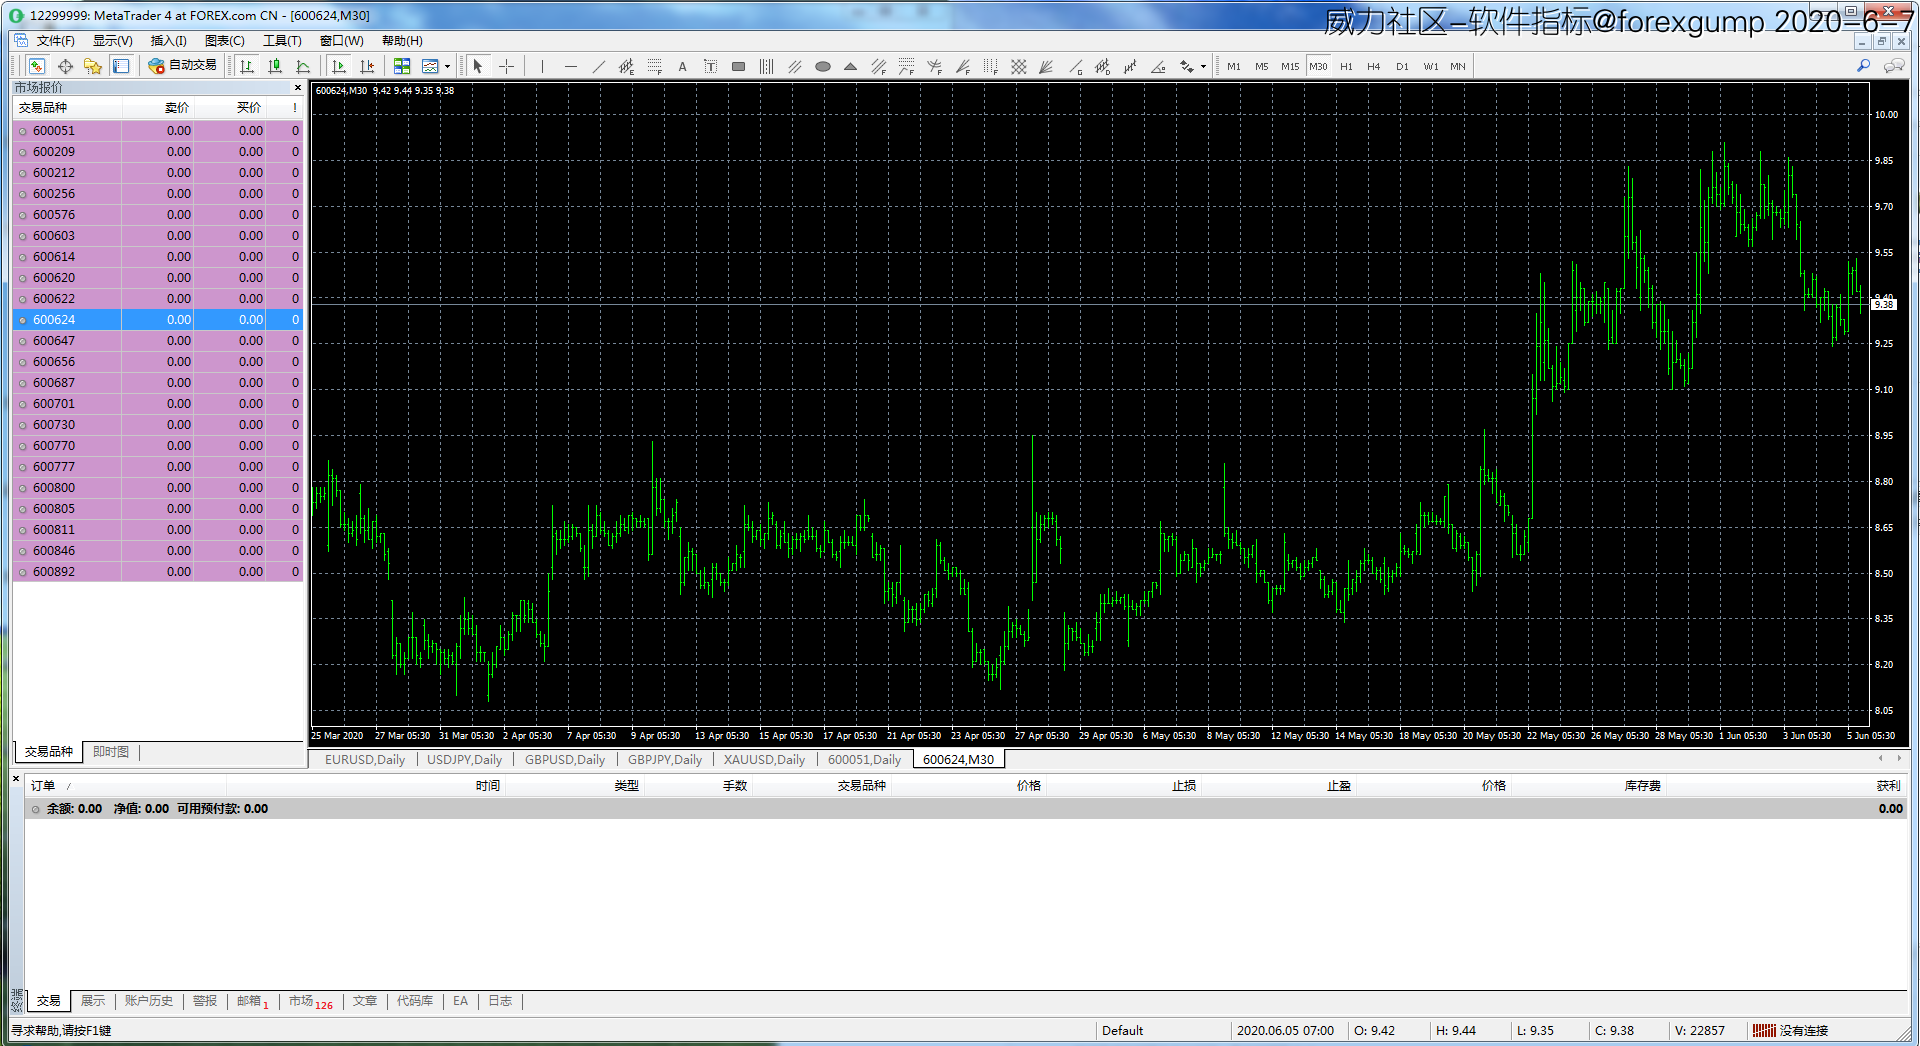Click the 没有连接 connection status indicator
The image size is (1920, 1046).
1790,1030
